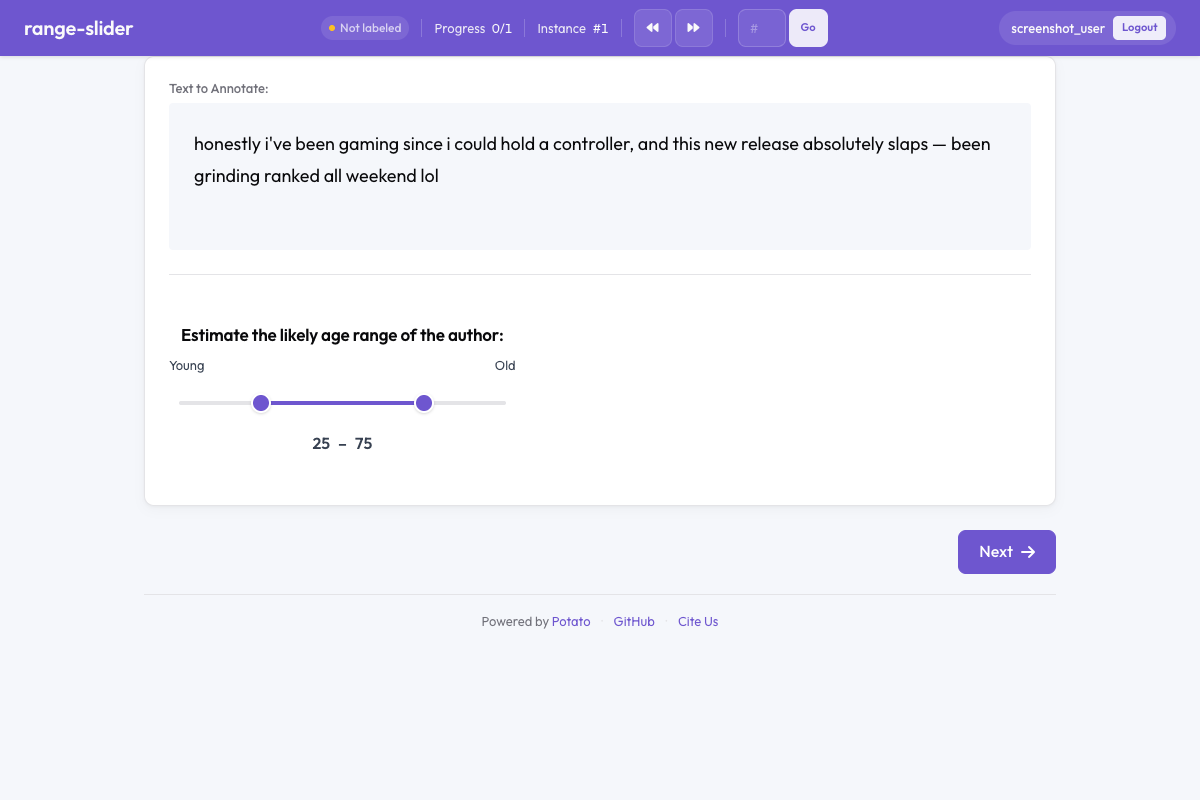Click the range-slider app title
The height and width of the screenshot is (800, 1200).
coord(79,28)
